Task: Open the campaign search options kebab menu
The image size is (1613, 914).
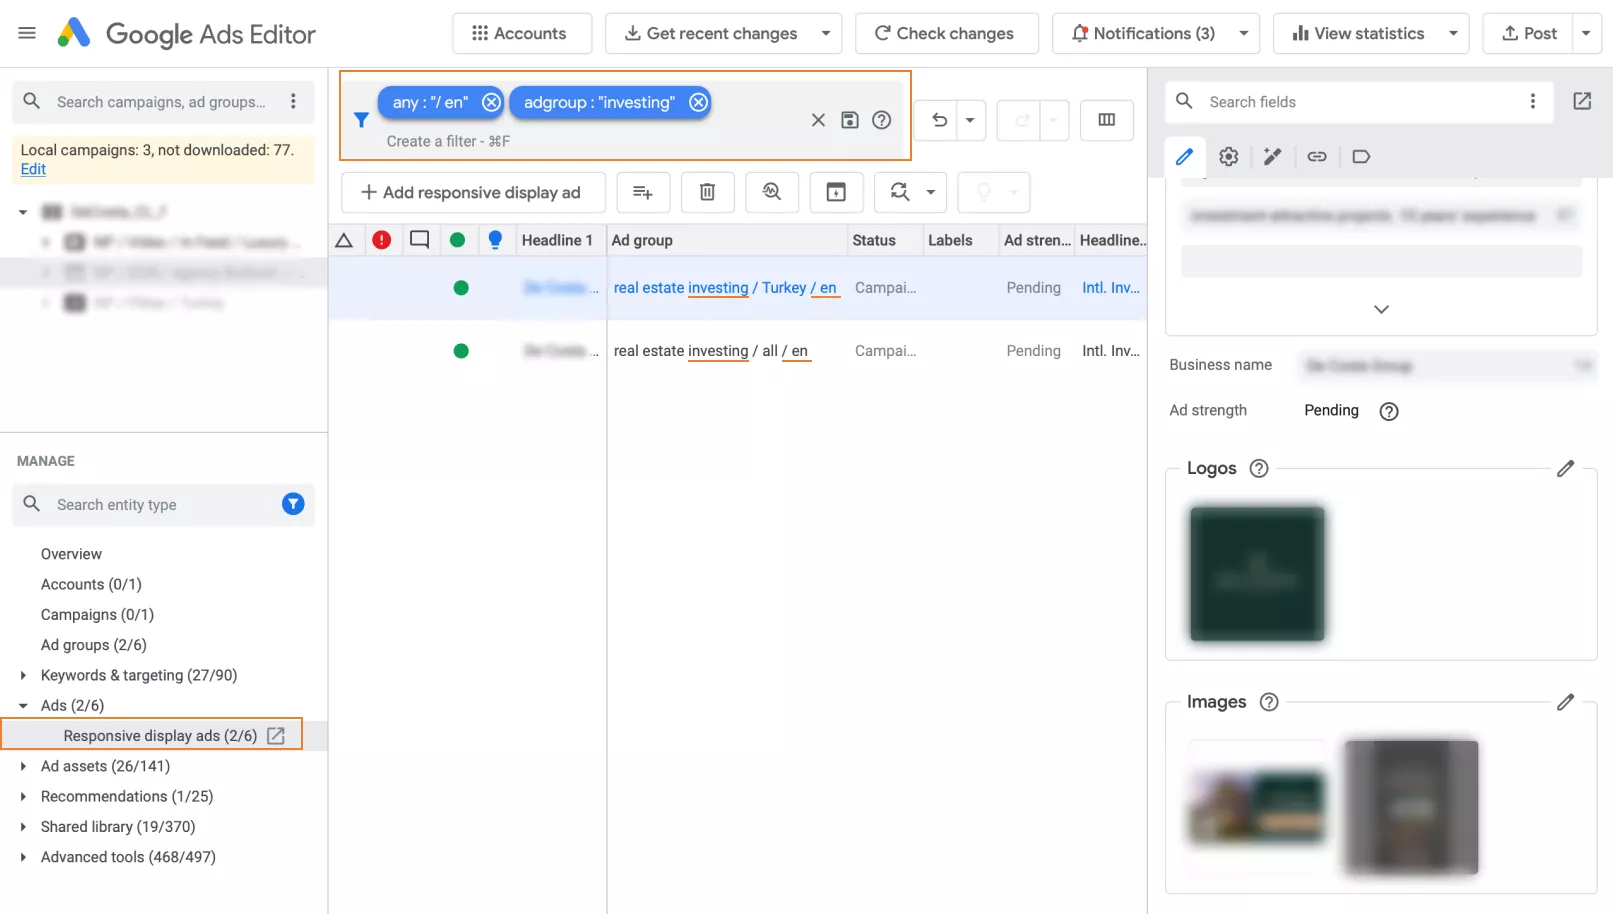Action: click(x=293, y=101)
